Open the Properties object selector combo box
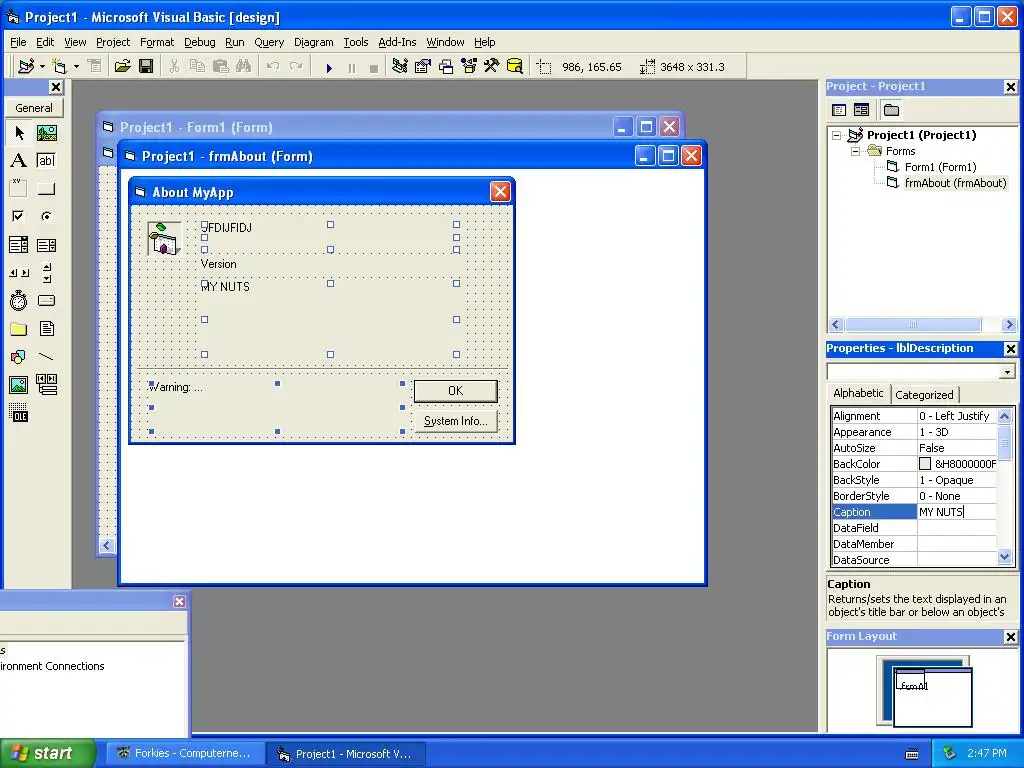Image resolution: width=1024 pixels, height=768 pixels. pyautogui.click(x=921, y=372)
